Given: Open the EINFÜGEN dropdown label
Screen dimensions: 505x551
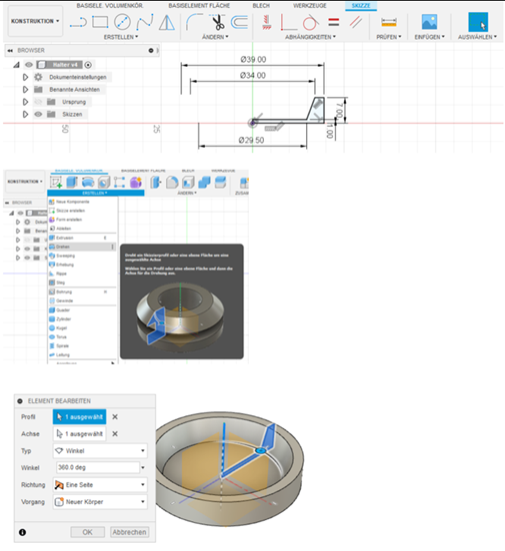Looking at the screenshot, I should tap(429, 37).
